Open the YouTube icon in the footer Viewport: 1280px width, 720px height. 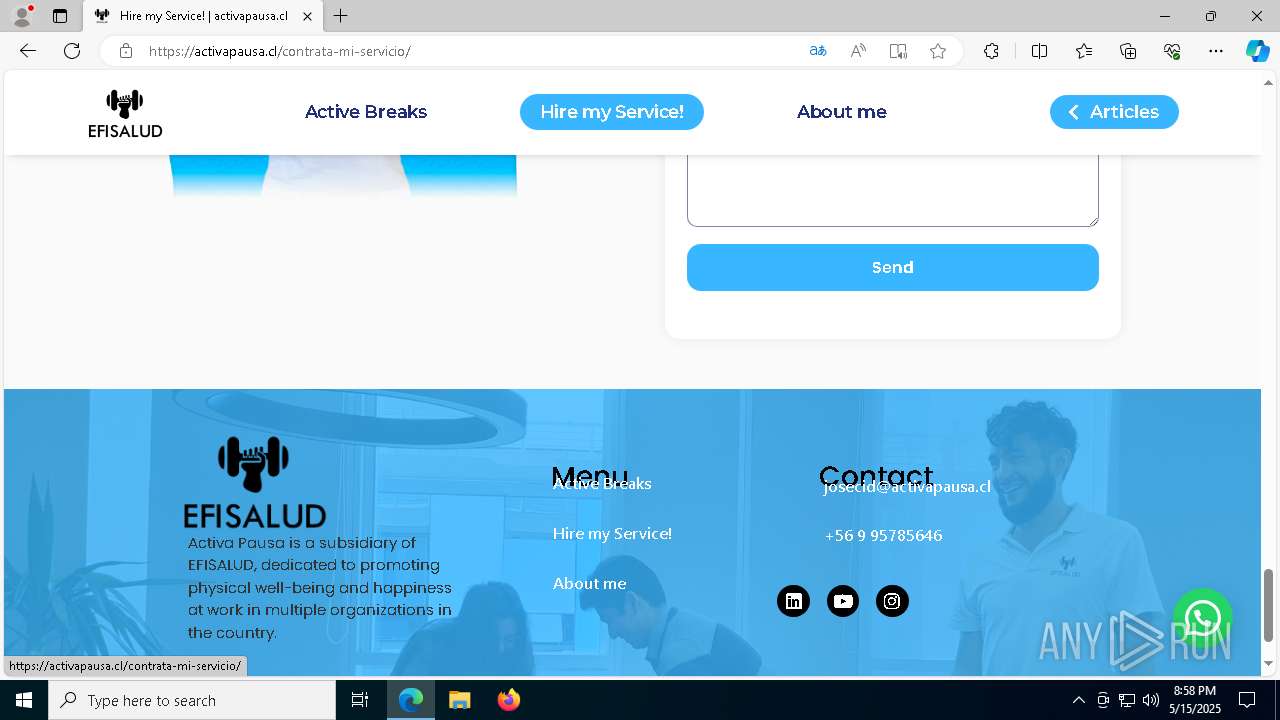click(x=843, y=601)
